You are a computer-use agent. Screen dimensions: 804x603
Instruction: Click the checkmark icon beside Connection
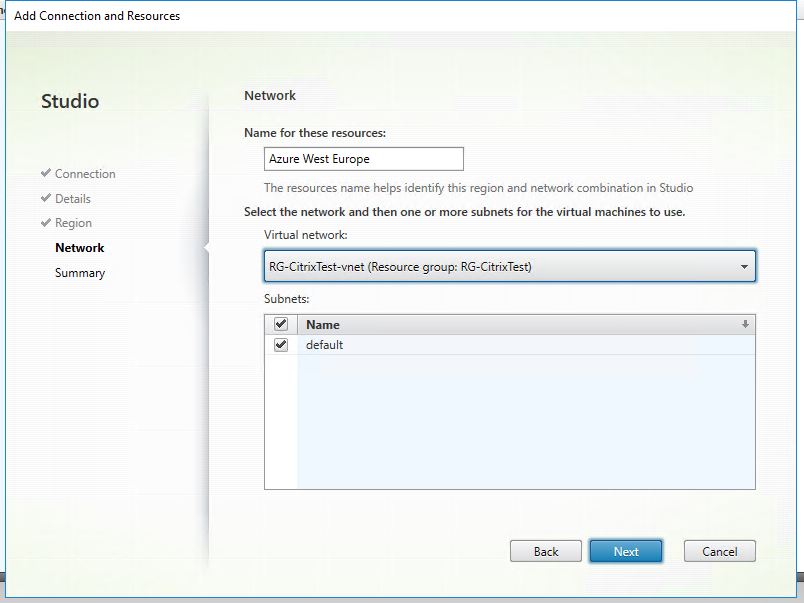[x=46, y=174]
